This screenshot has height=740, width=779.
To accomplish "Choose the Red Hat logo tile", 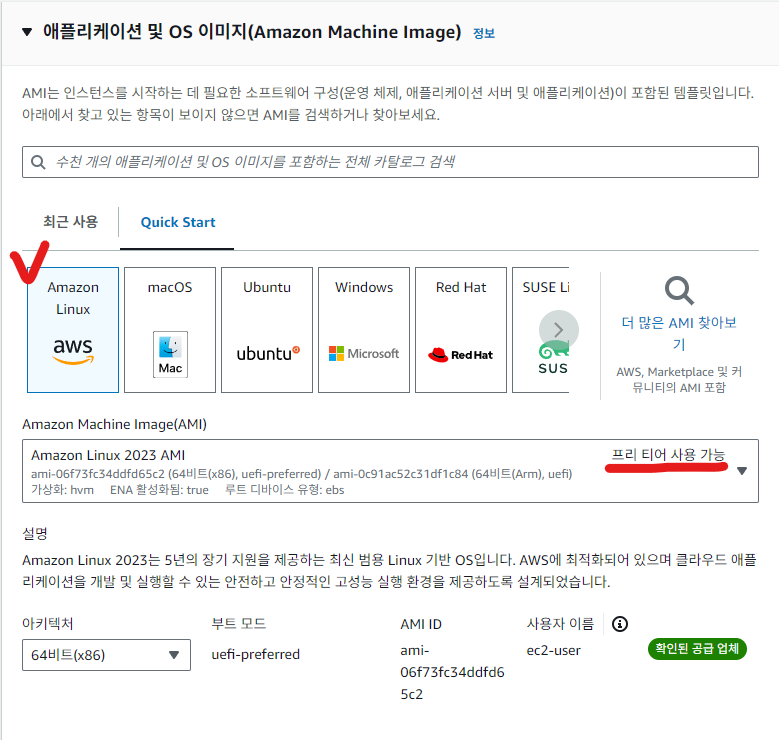I will (x=461, y=330).
